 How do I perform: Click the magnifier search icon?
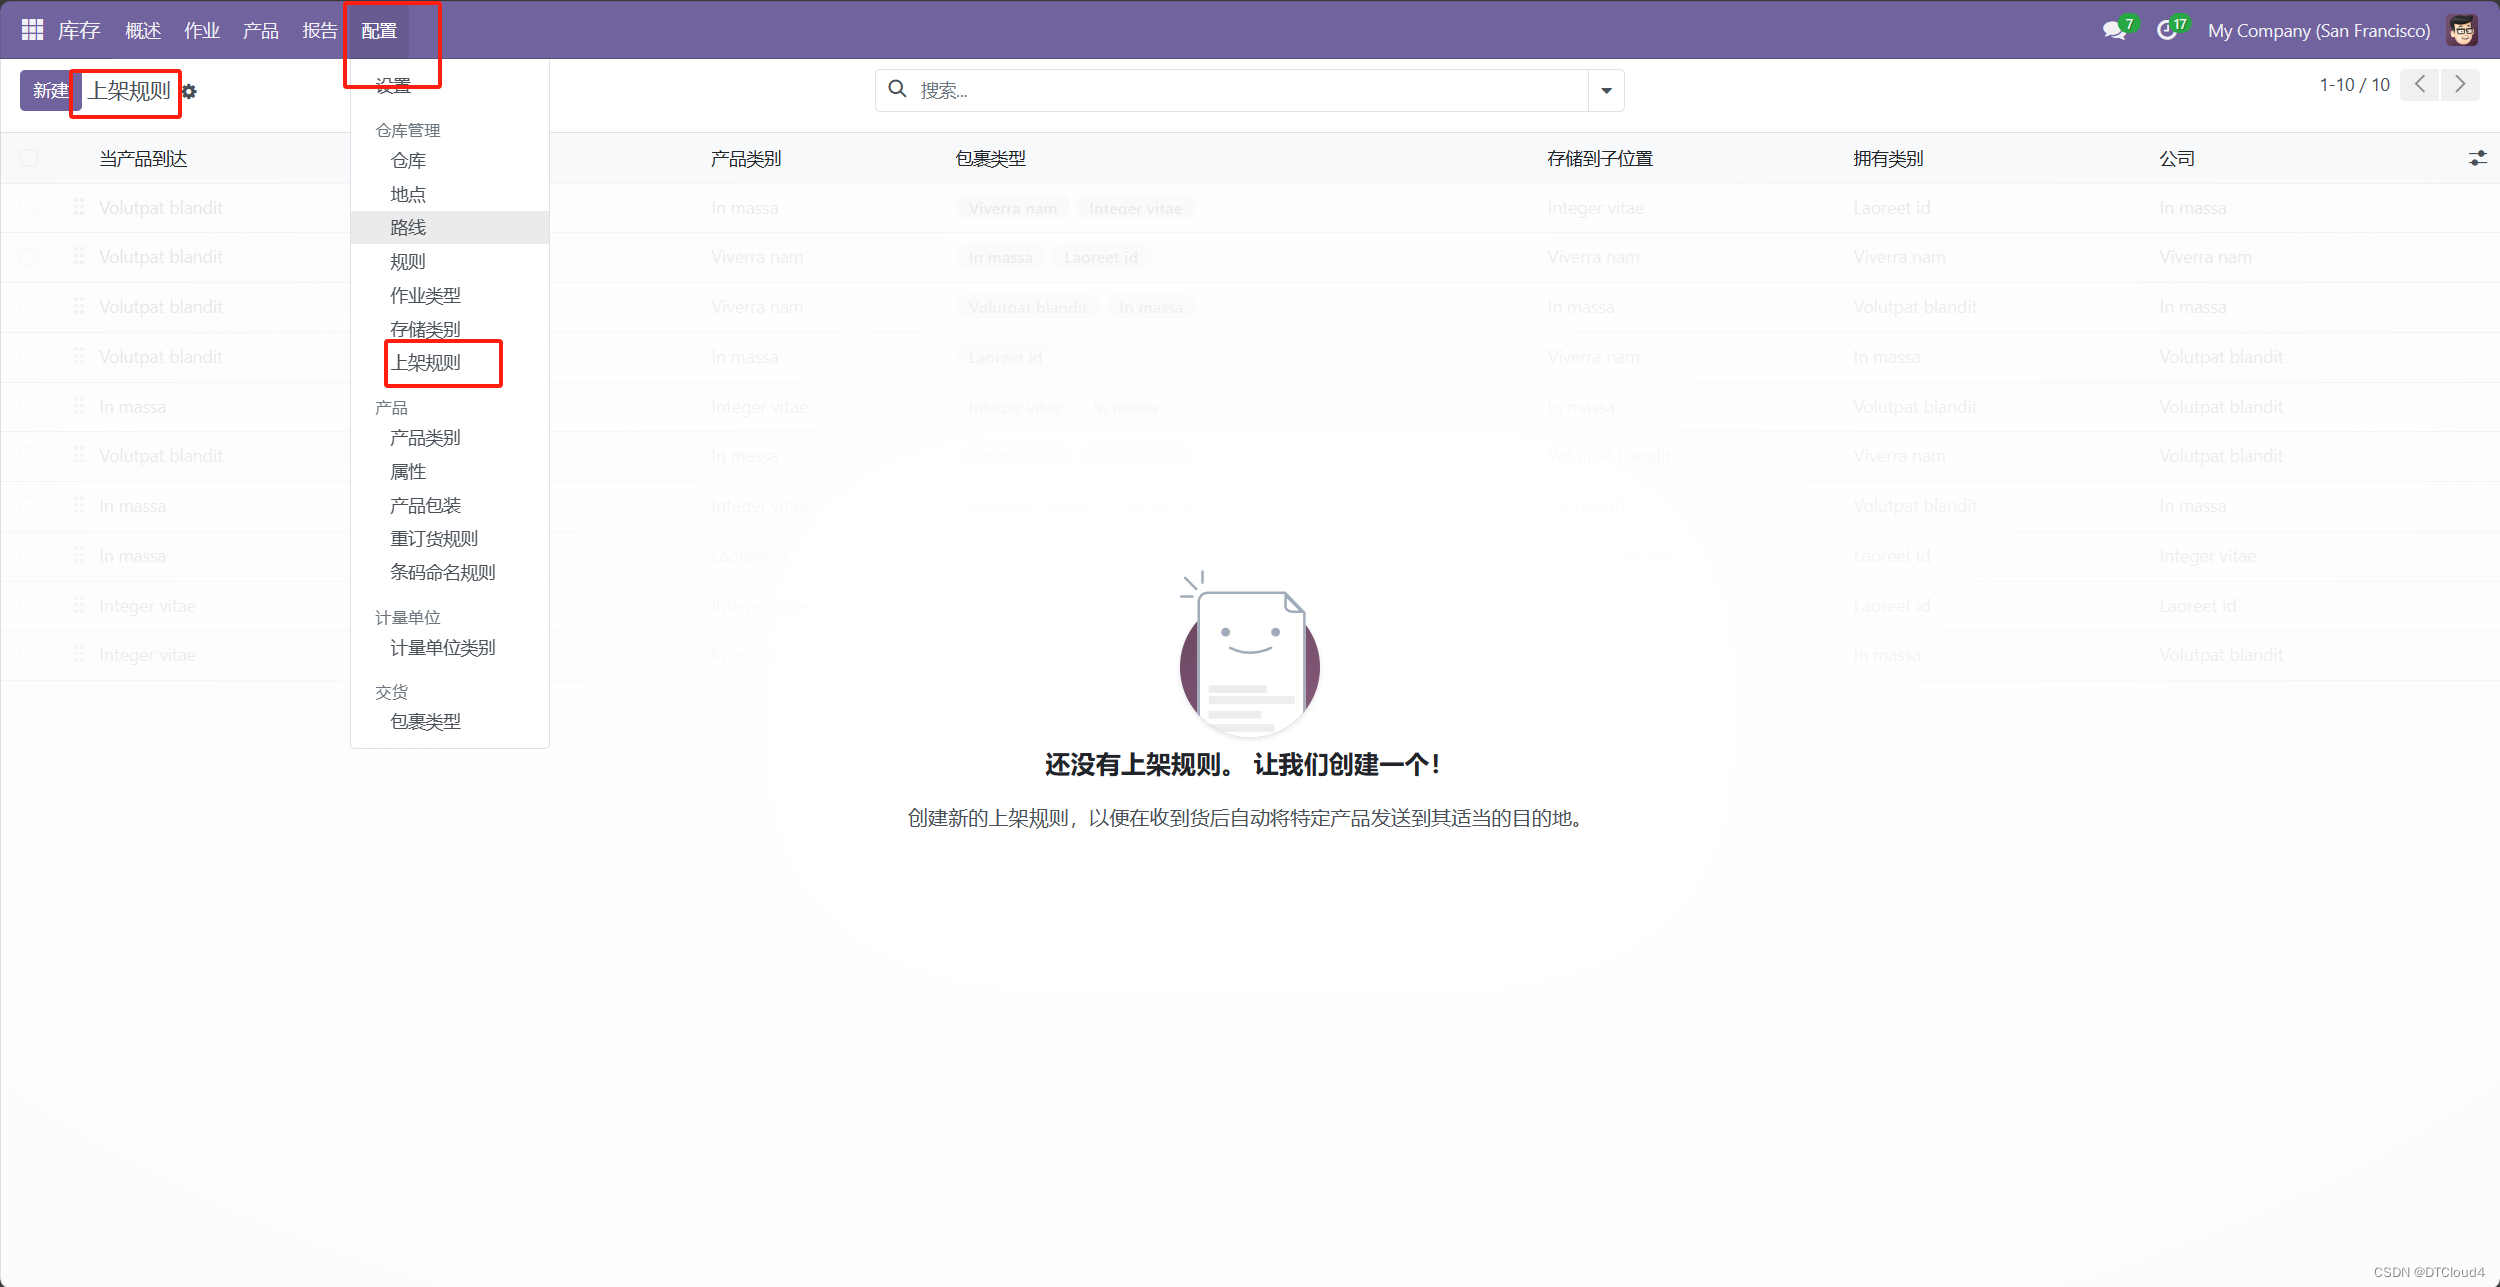pos(898,90)
